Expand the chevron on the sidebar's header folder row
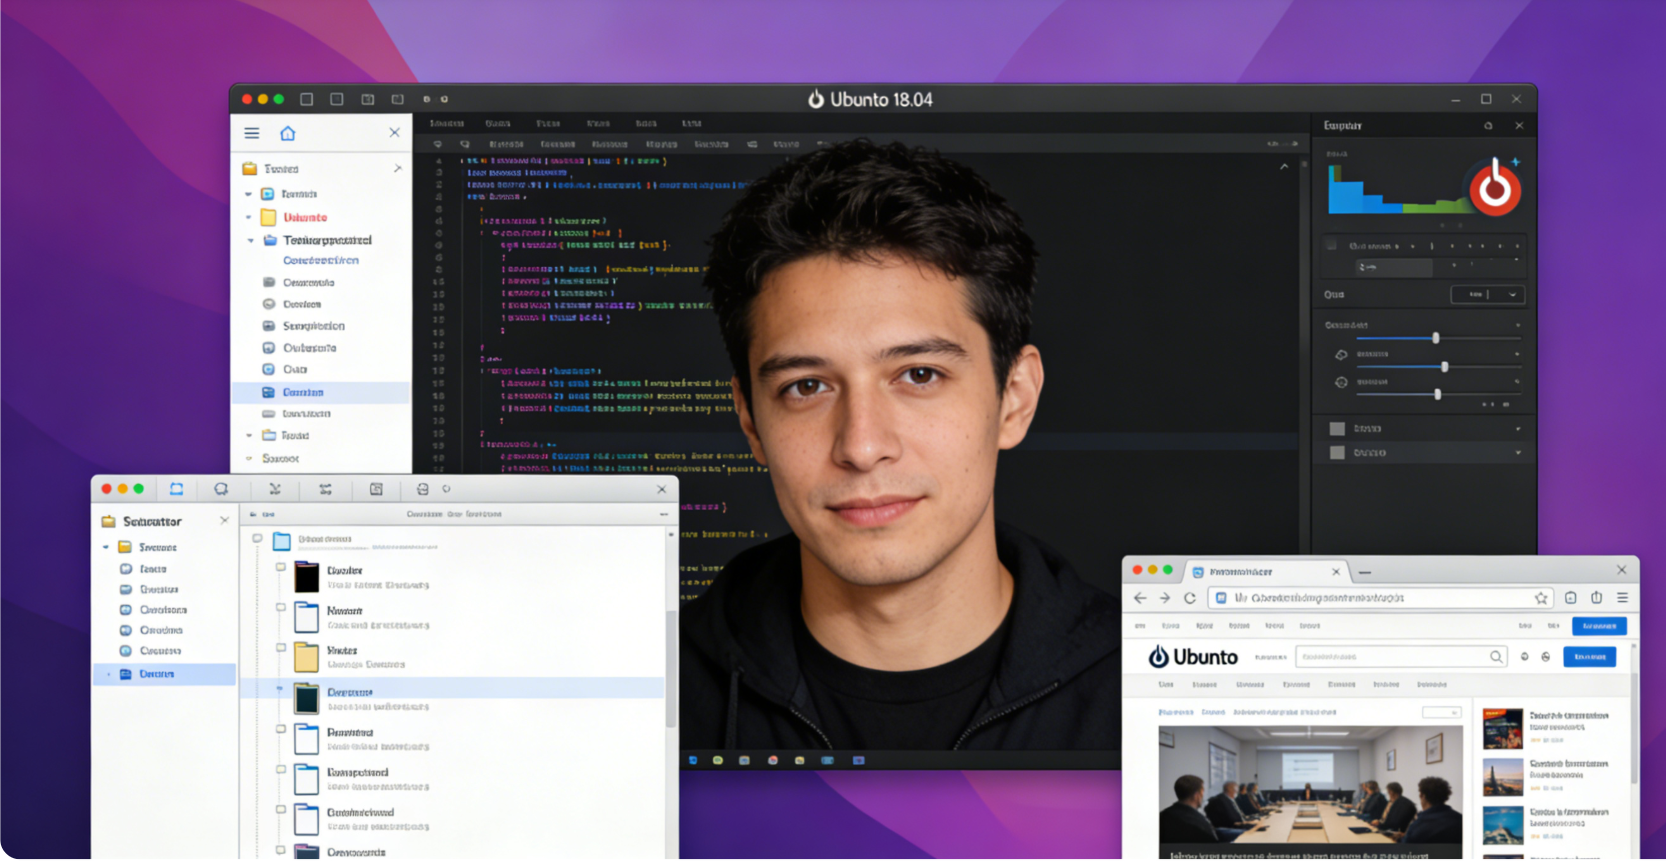The height and width of the screenshot is (862, 1666). pyautogui.click(x=398, y=168)
